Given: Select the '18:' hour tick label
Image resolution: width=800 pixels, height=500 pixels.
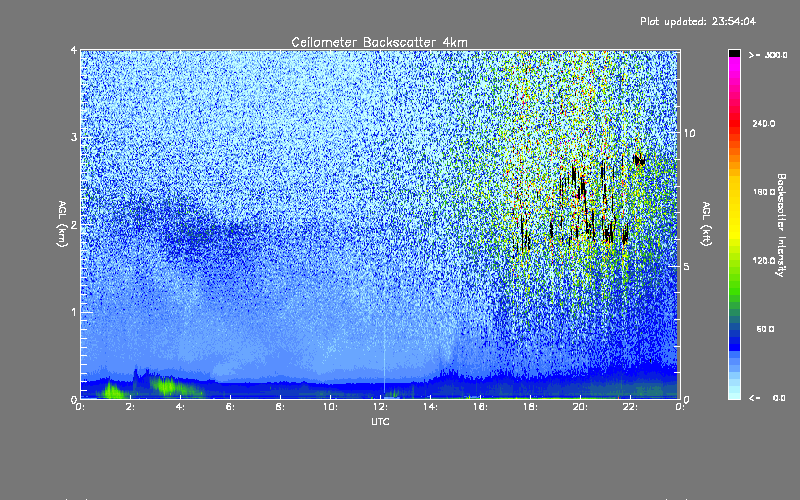Looking at the screenshot, I should coord(531,407).
